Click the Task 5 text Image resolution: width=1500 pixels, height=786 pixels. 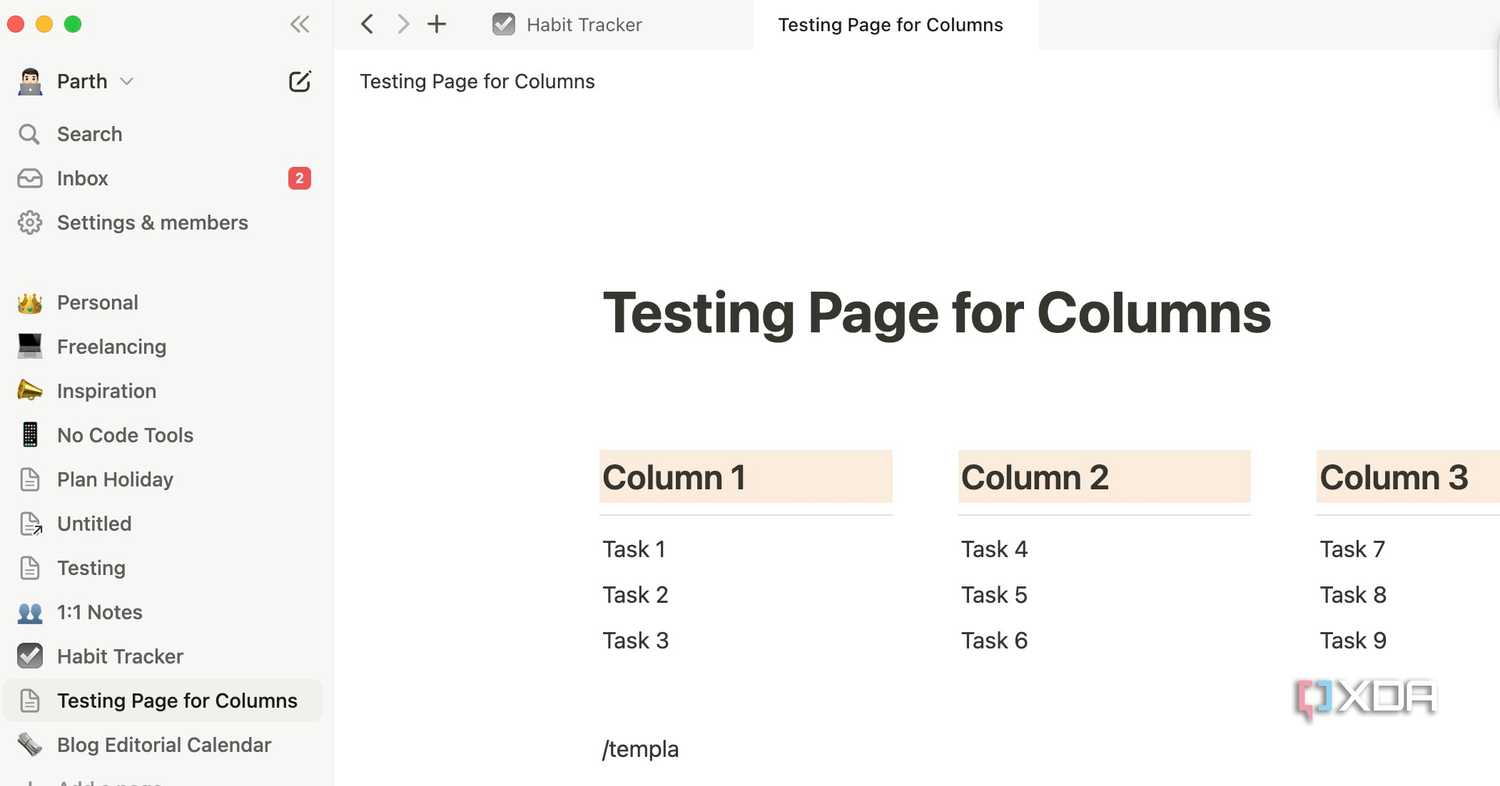click(x=994, y=595)
